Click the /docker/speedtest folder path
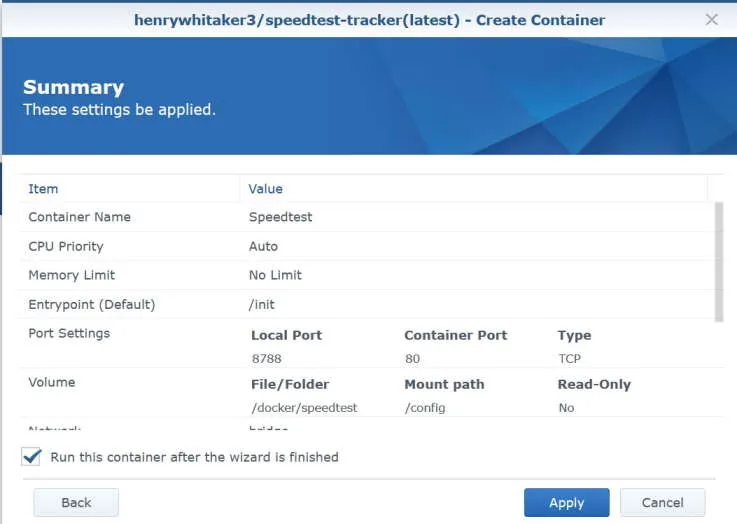737x524 pixels. [x=304, y=407]
